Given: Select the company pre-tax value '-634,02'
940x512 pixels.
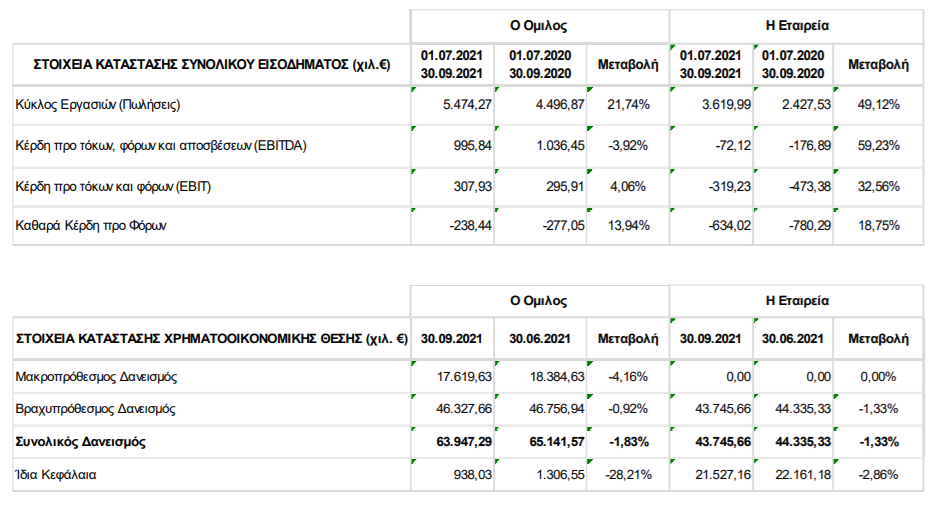Looking at the screenshot, I should (730, 225).
